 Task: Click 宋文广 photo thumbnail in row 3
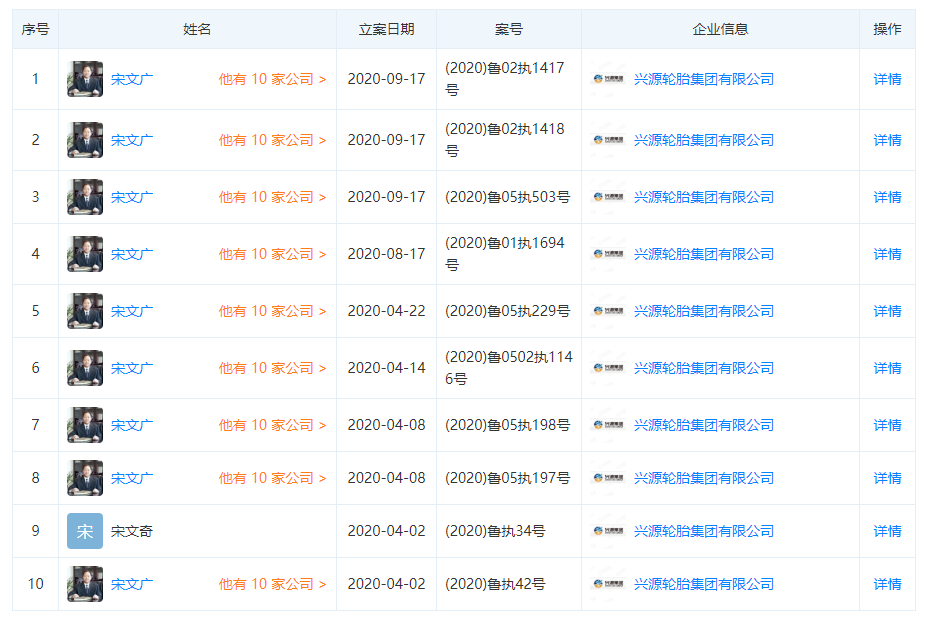click(x=85, y=197)
